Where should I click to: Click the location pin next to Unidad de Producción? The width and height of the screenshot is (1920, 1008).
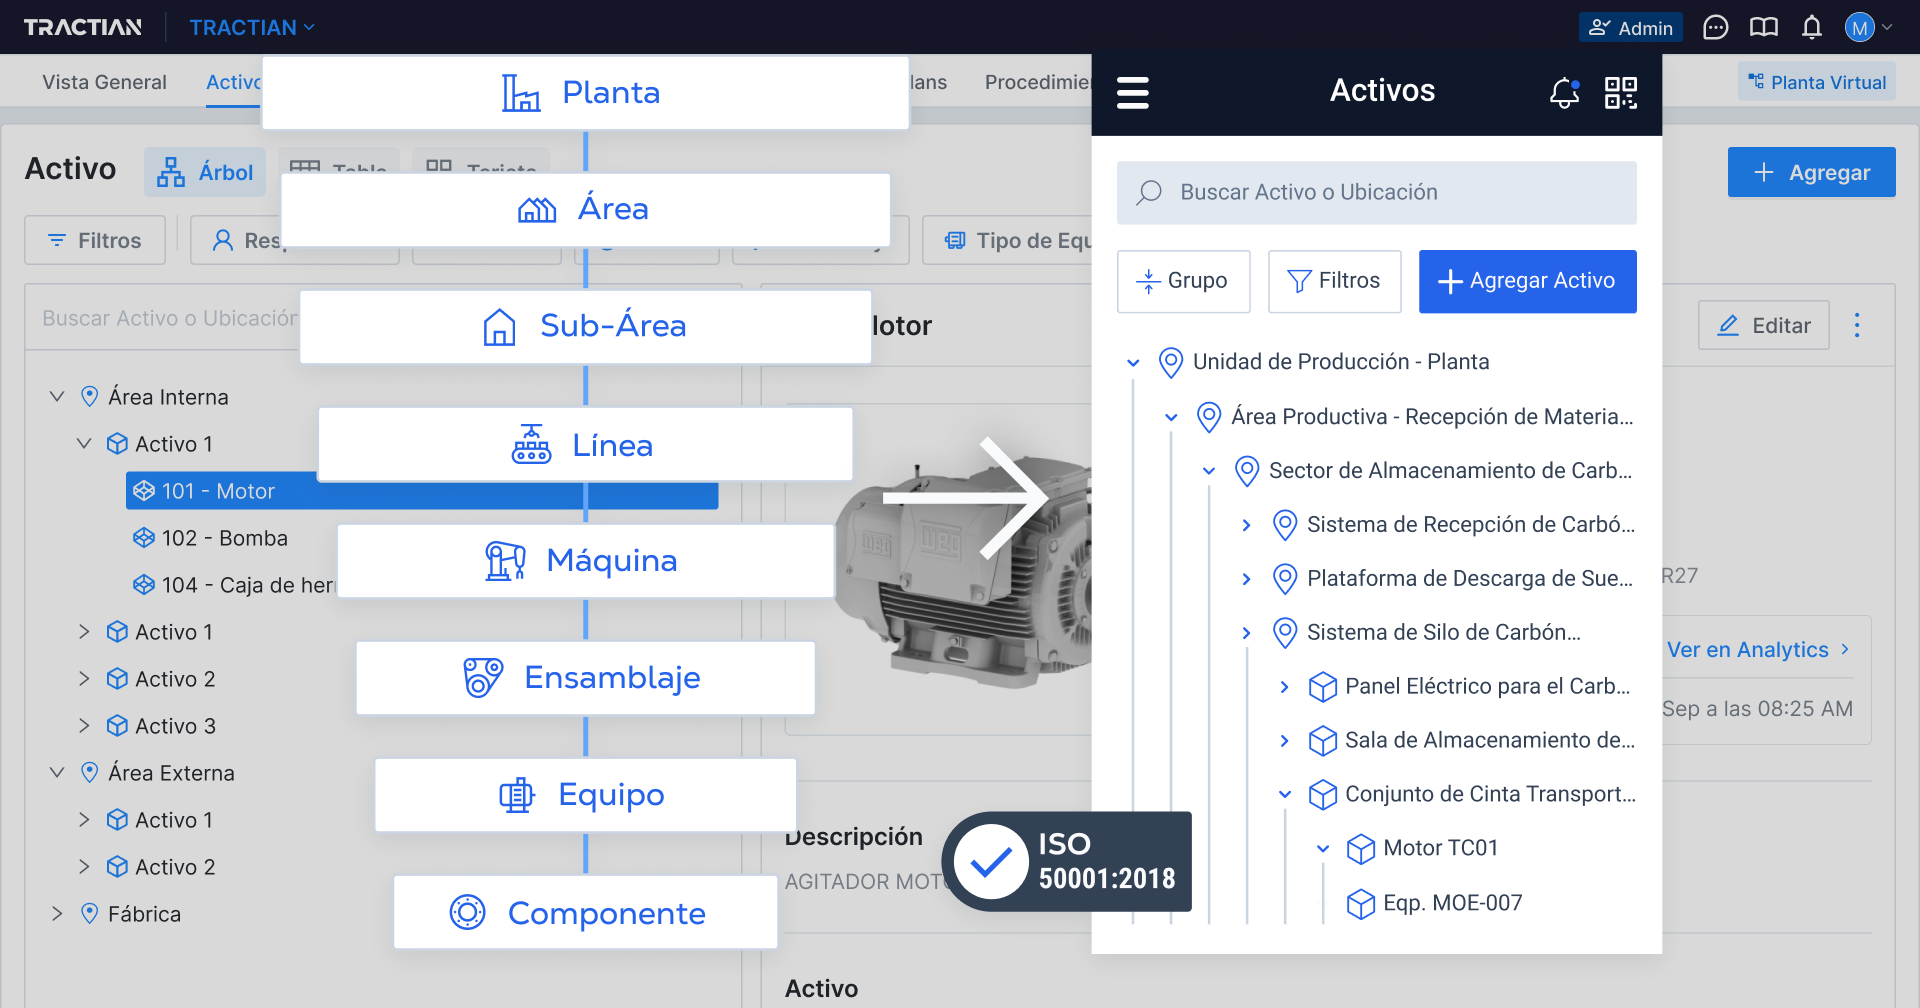point(1170,362)
